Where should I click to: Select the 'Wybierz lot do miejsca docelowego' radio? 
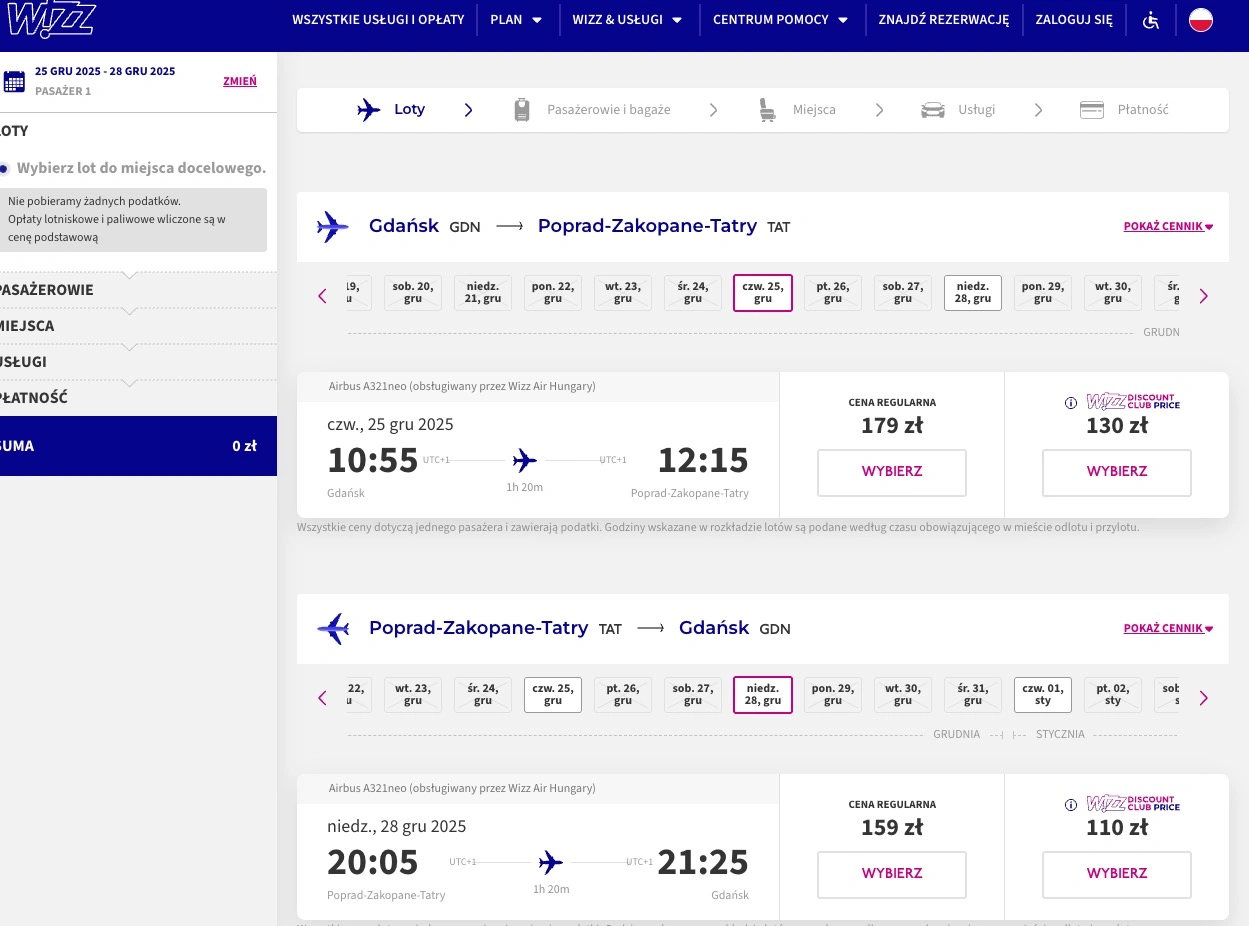pyautogui.click(x=5, y=168)
